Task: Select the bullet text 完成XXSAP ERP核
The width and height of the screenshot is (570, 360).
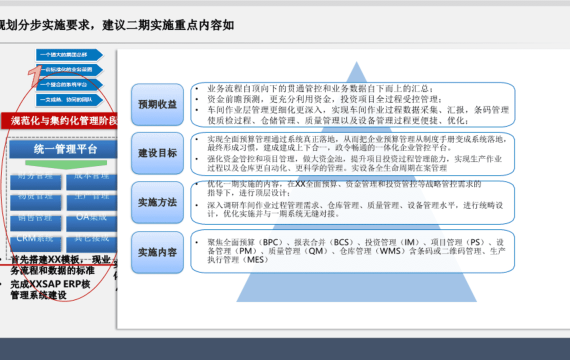Action: click(50, 284)
